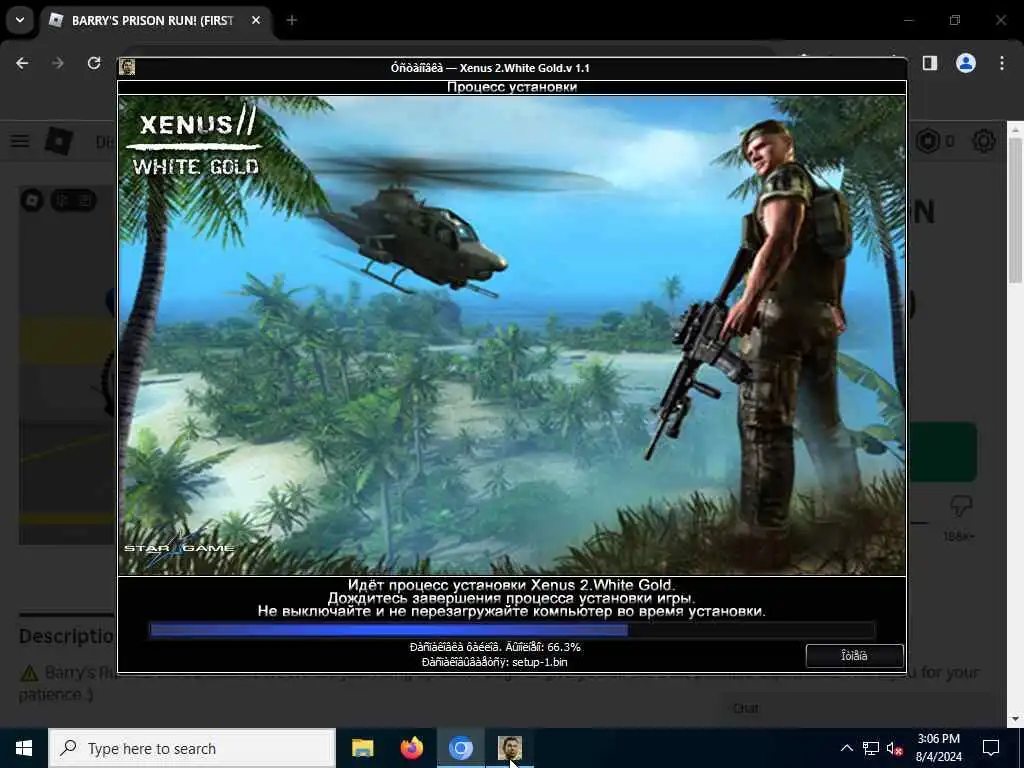This screenshot has width=1024, height=768.
Task: Open File Explorer from taskbar
Action: (x=362, y=748)
